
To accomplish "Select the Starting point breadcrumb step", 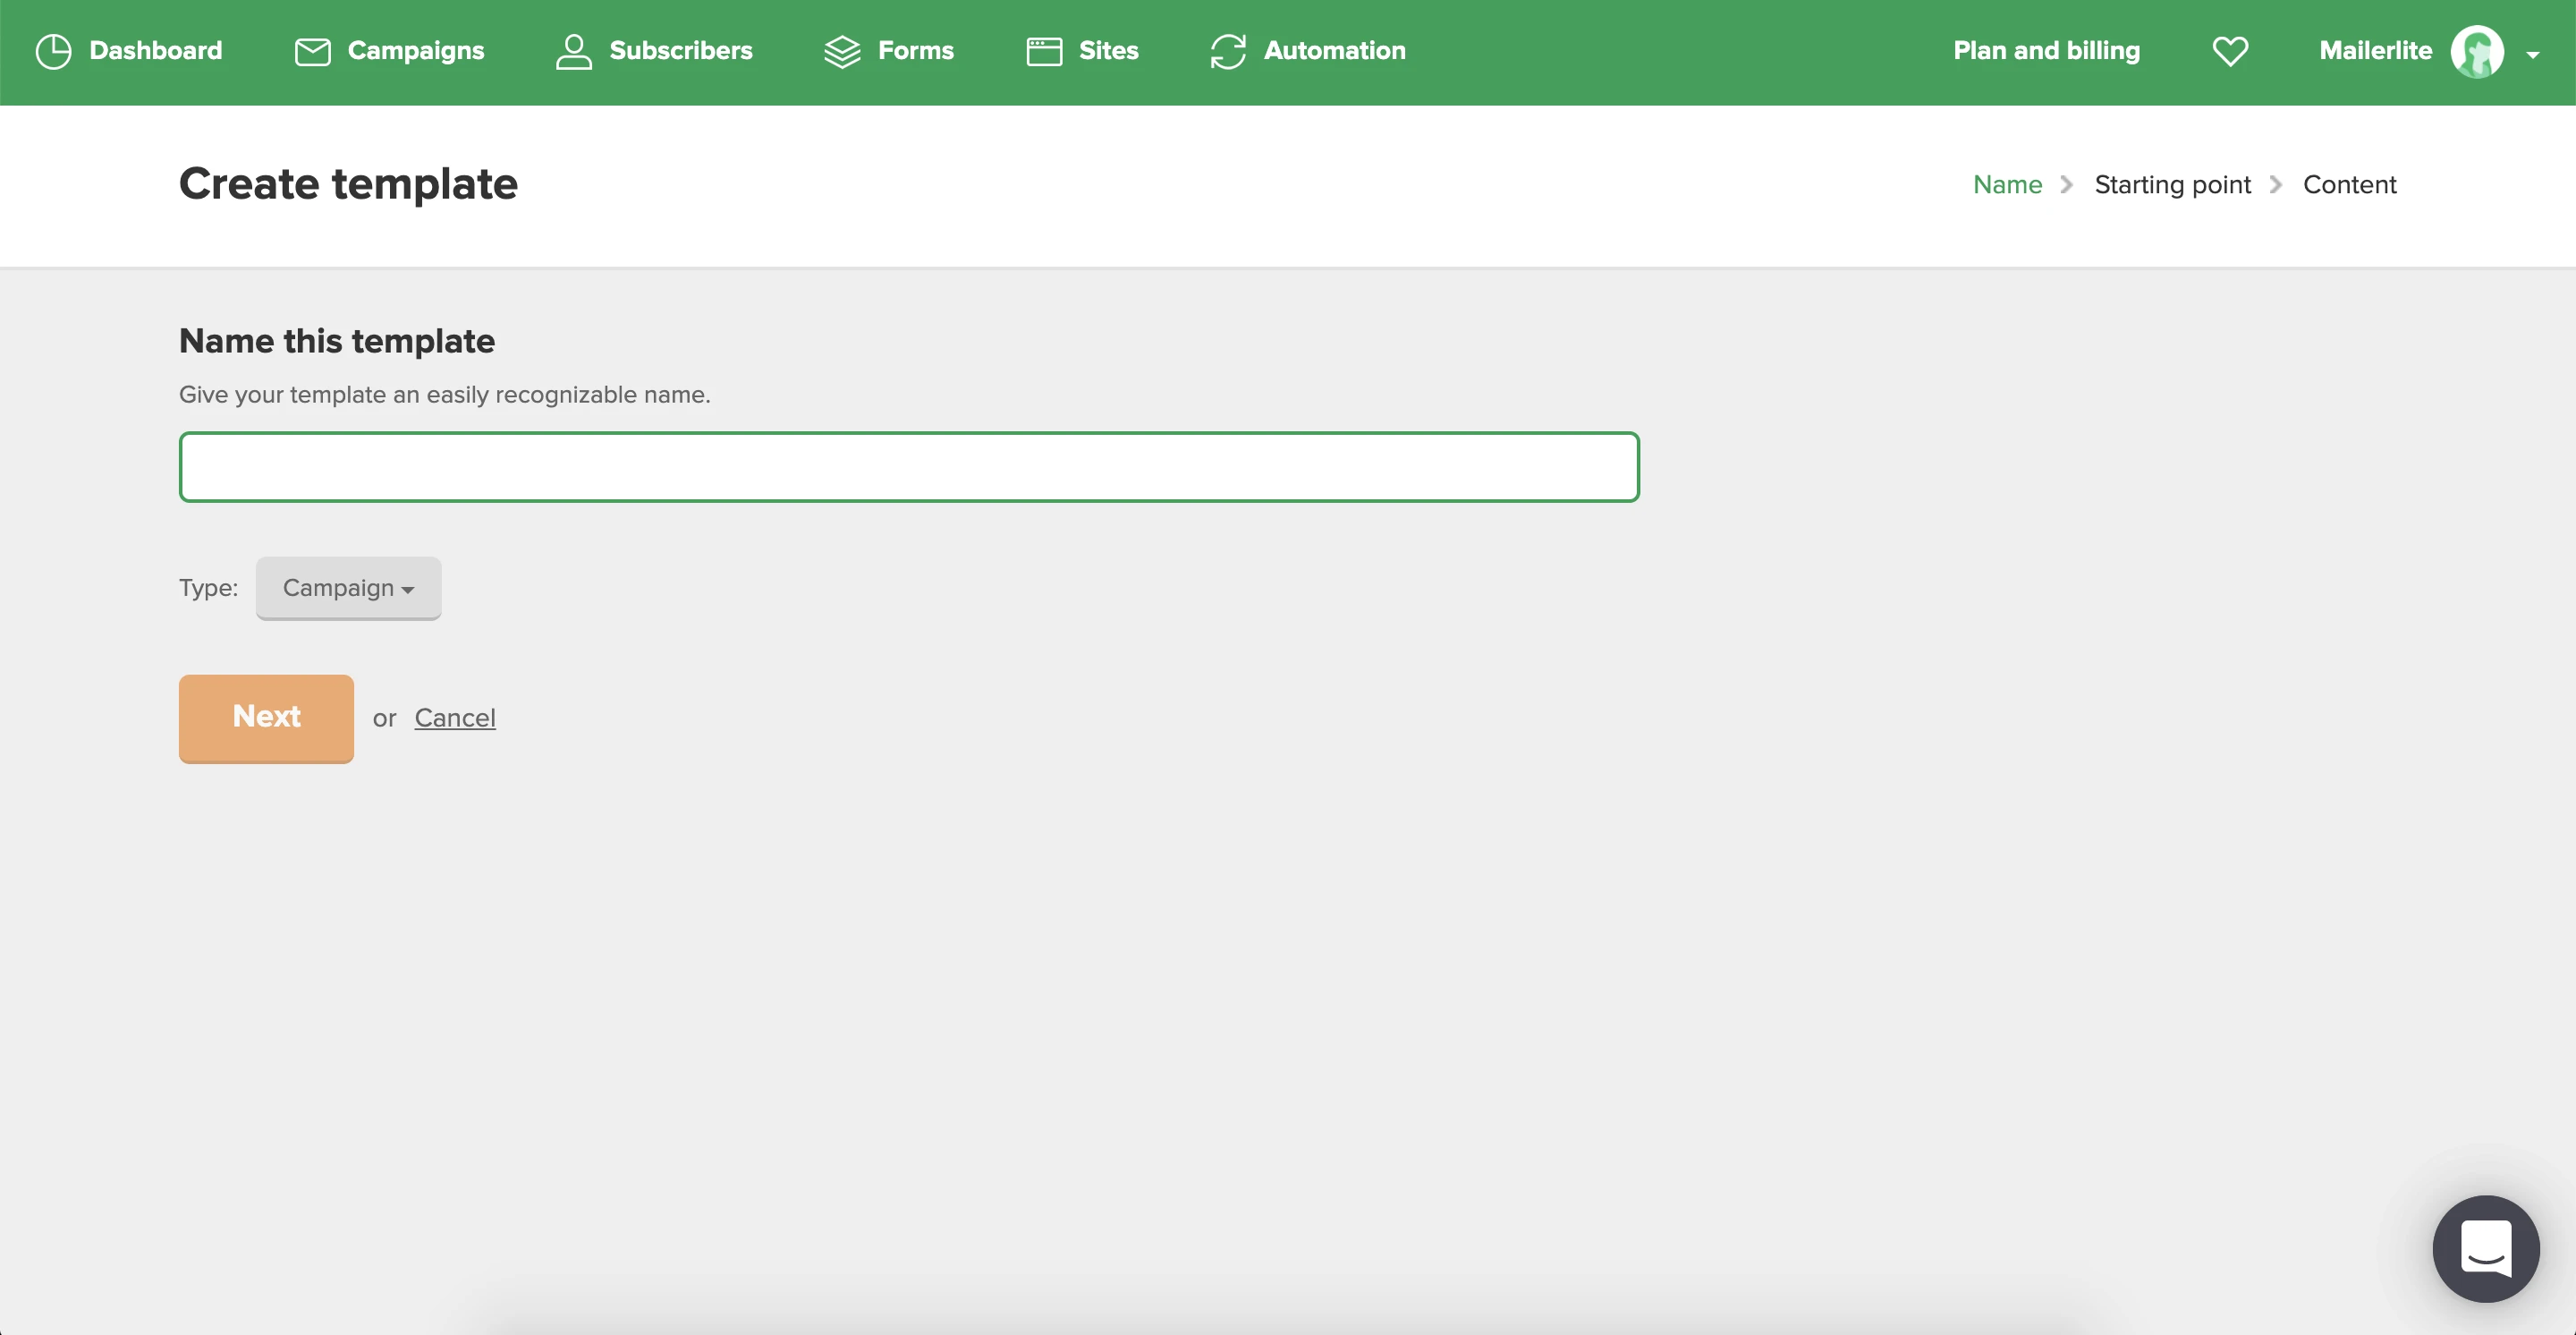I will click(x=2172, y=185).
